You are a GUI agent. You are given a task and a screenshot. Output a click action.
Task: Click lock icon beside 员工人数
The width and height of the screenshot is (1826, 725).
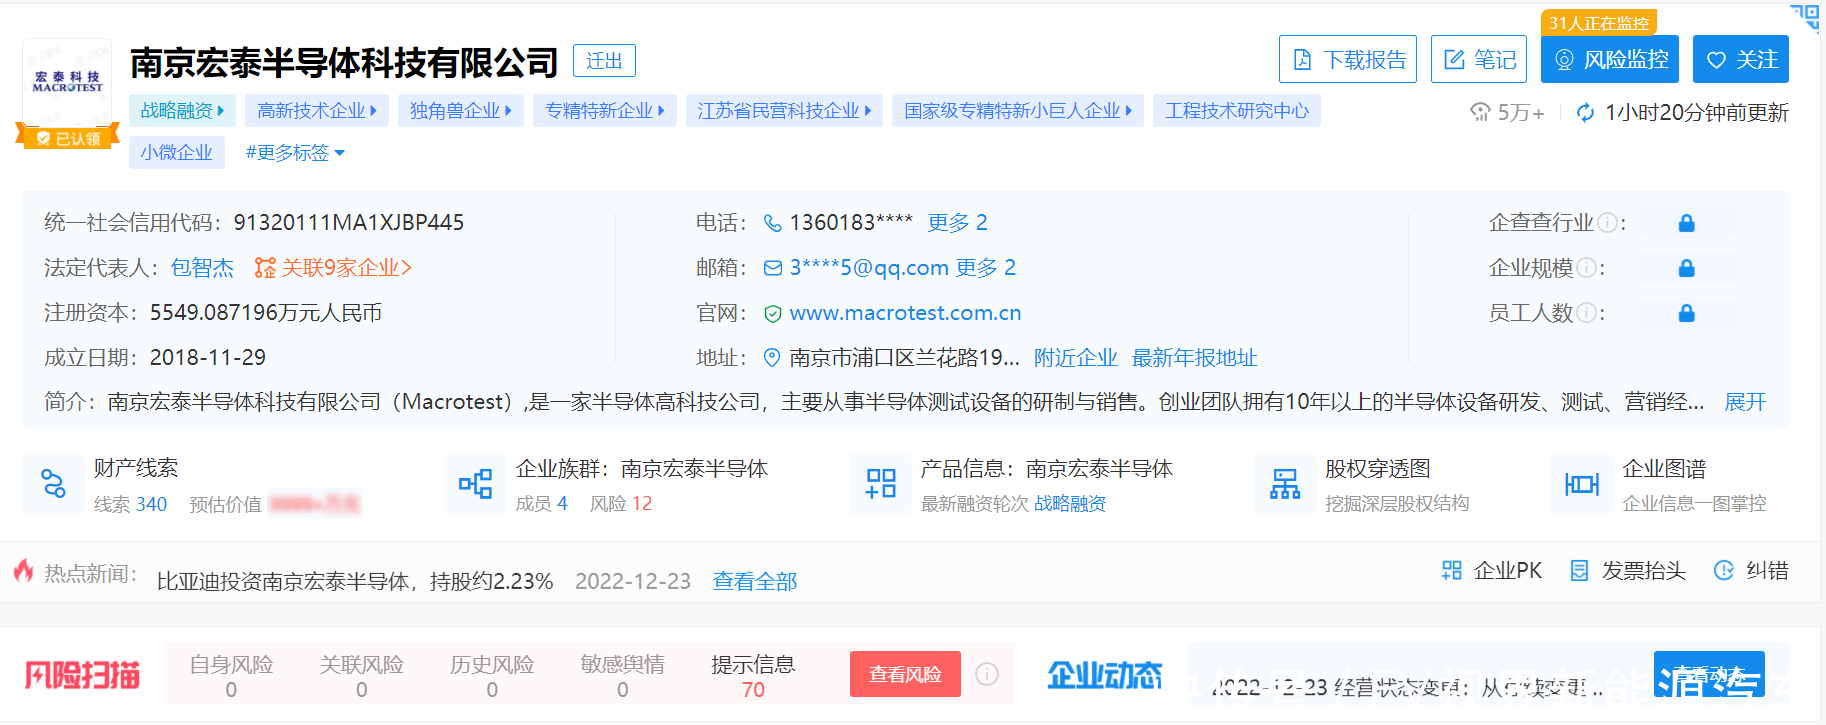1686,313
